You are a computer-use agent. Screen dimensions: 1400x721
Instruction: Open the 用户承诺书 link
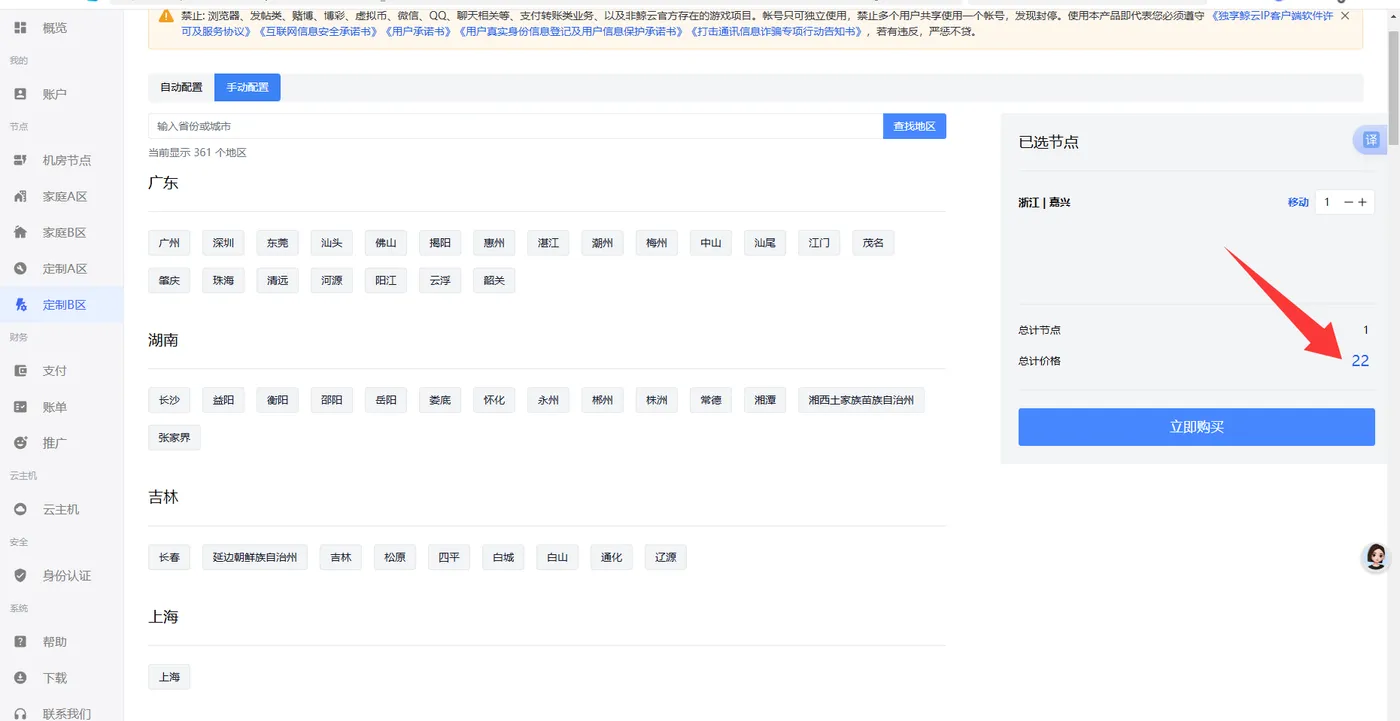418,31
